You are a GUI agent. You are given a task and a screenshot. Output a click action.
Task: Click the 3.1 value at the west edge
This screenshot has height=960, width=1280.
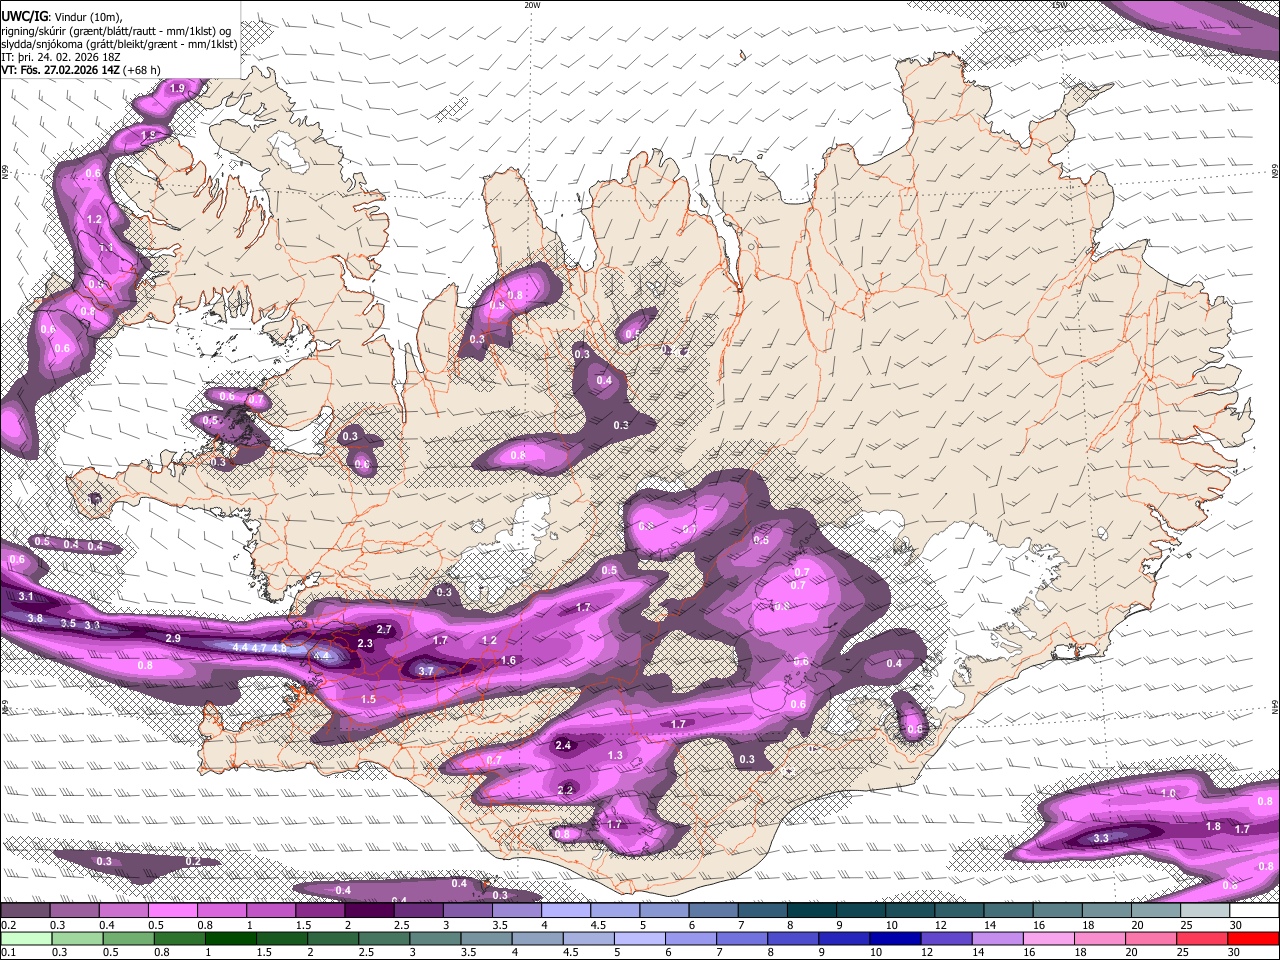pyautogui.click(x=26, y=597)
